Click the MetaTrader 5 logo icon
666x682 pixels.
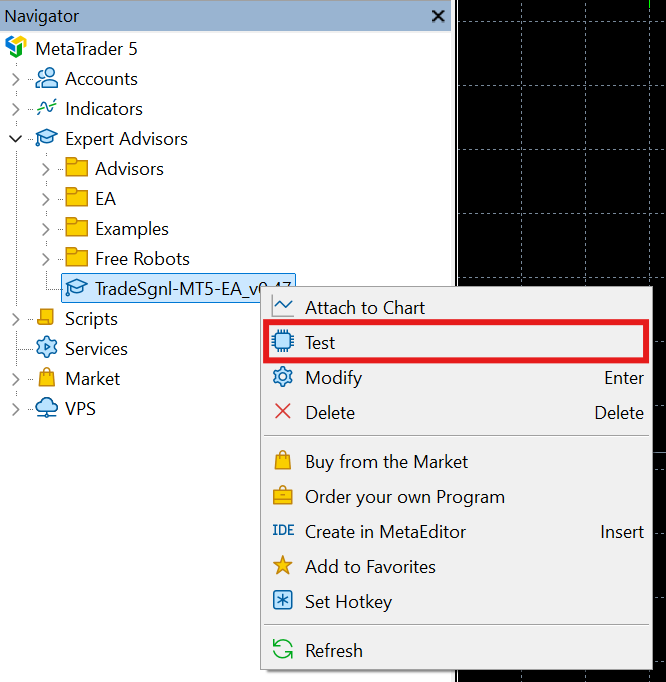[16, 47]
